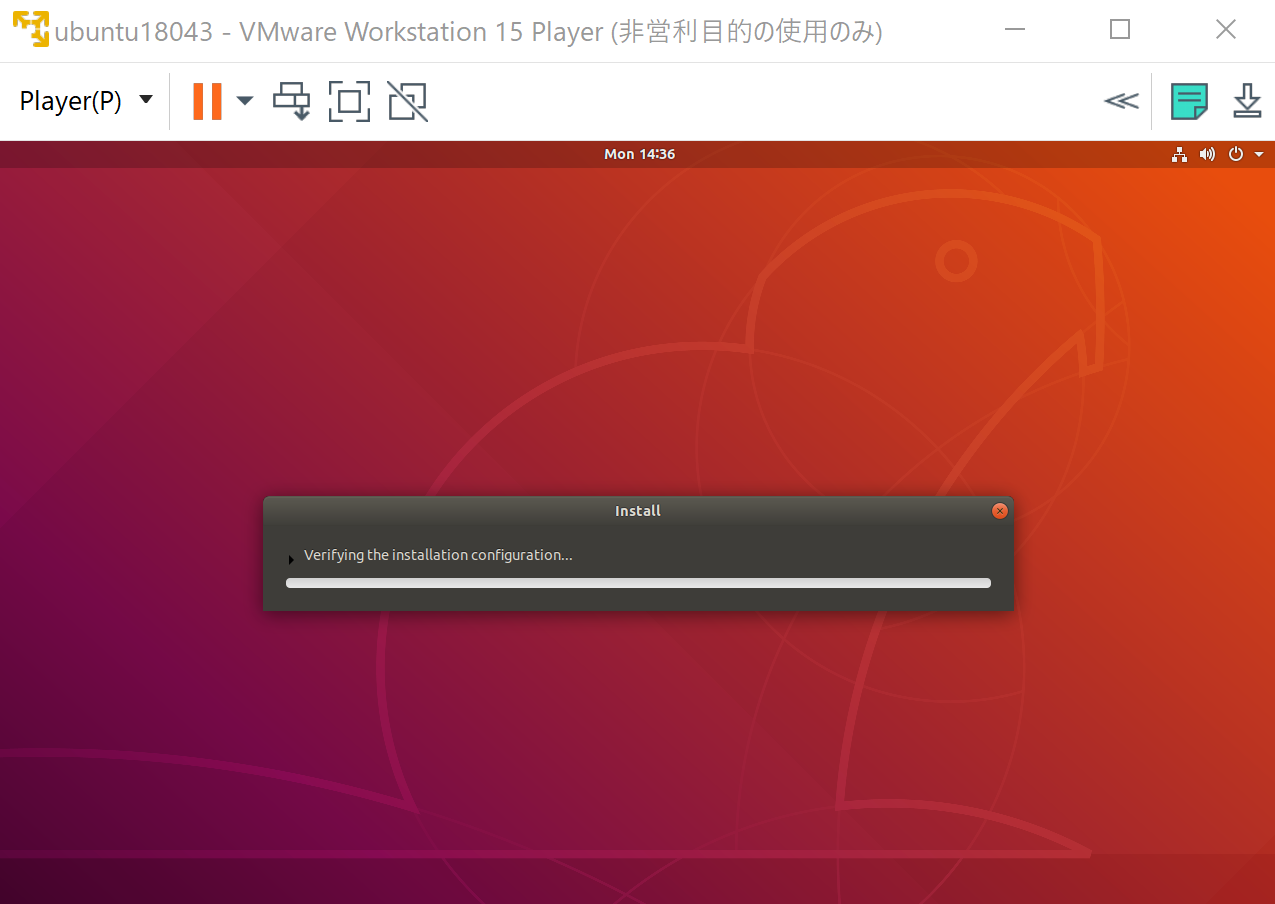Screen dimensions: 1275x904
Task: Expand the Ubuntu system menu arrow
Action: 1259,154
